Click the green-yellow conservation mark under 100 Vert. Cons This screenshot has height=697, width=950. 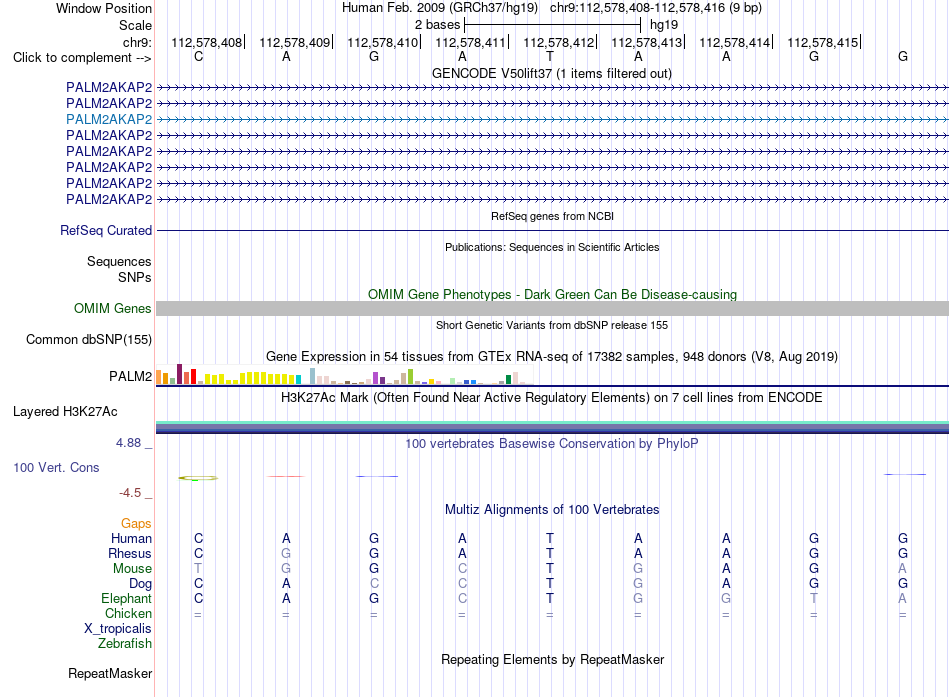(x=198, y=478)
